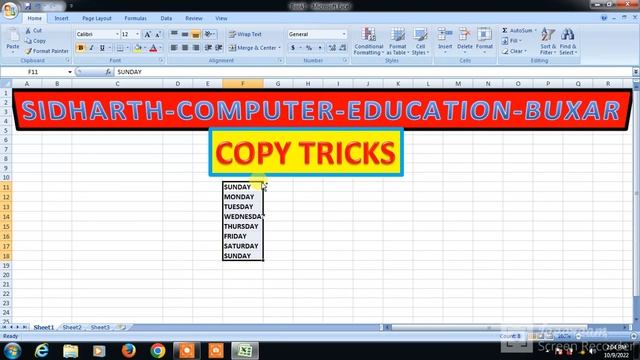Image resolution: width=640 pixels, height=360 pixels.
Task: Open the text Orientation tool
Action: [x=209, y=34]
